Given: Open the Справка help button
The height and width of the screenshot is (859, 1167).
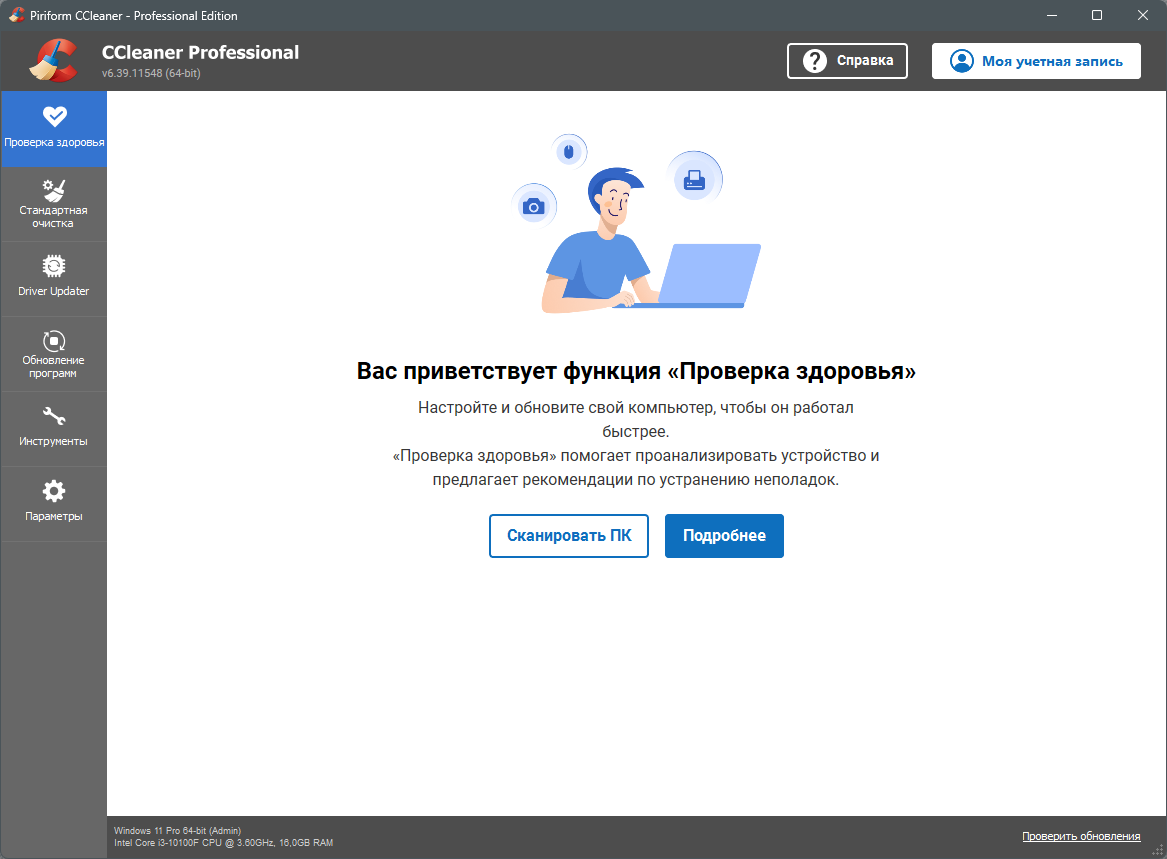Looking at the screenshot, I should point(847,61).
